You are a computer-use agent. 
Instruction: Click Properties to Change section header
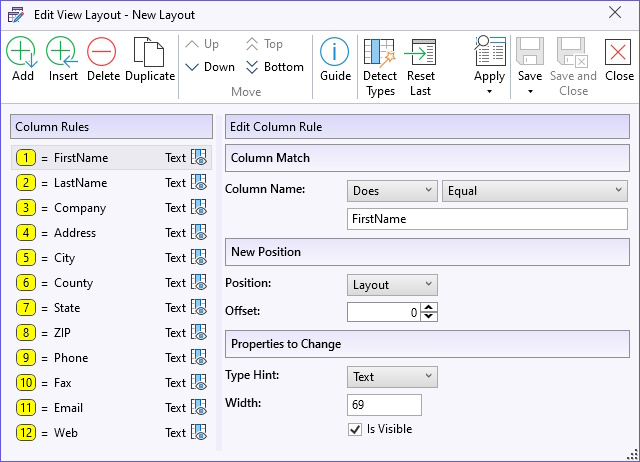(x=427, y=344)
